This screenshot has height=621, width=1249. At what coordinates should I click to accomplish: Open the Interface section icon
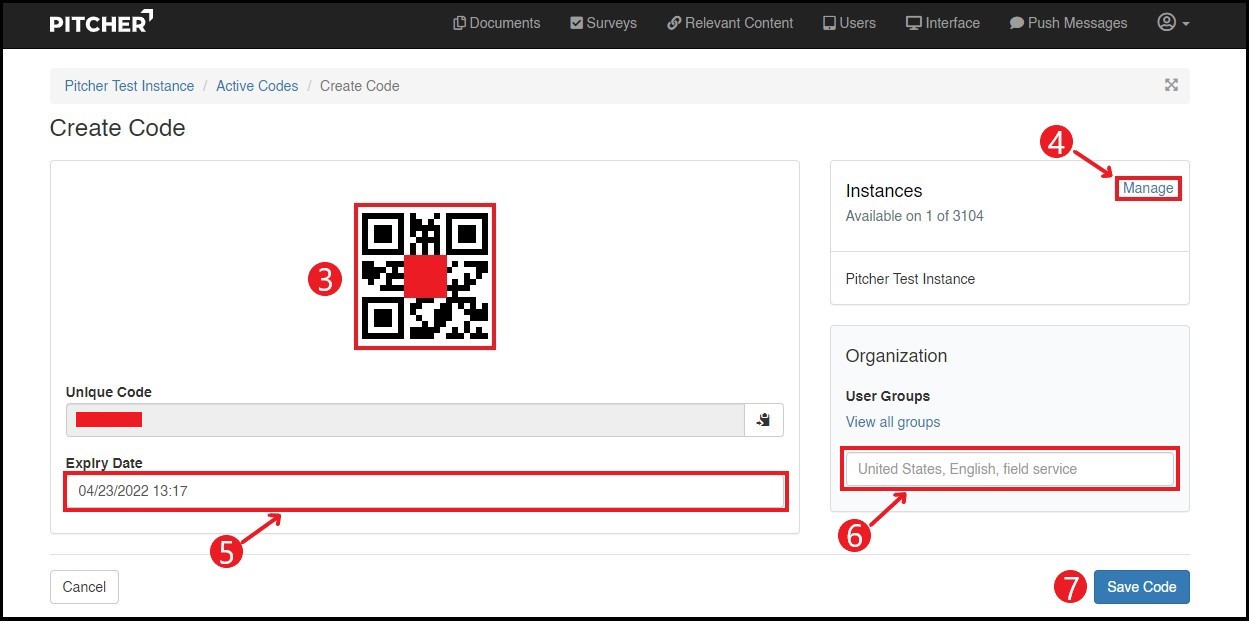pos(915,22)
